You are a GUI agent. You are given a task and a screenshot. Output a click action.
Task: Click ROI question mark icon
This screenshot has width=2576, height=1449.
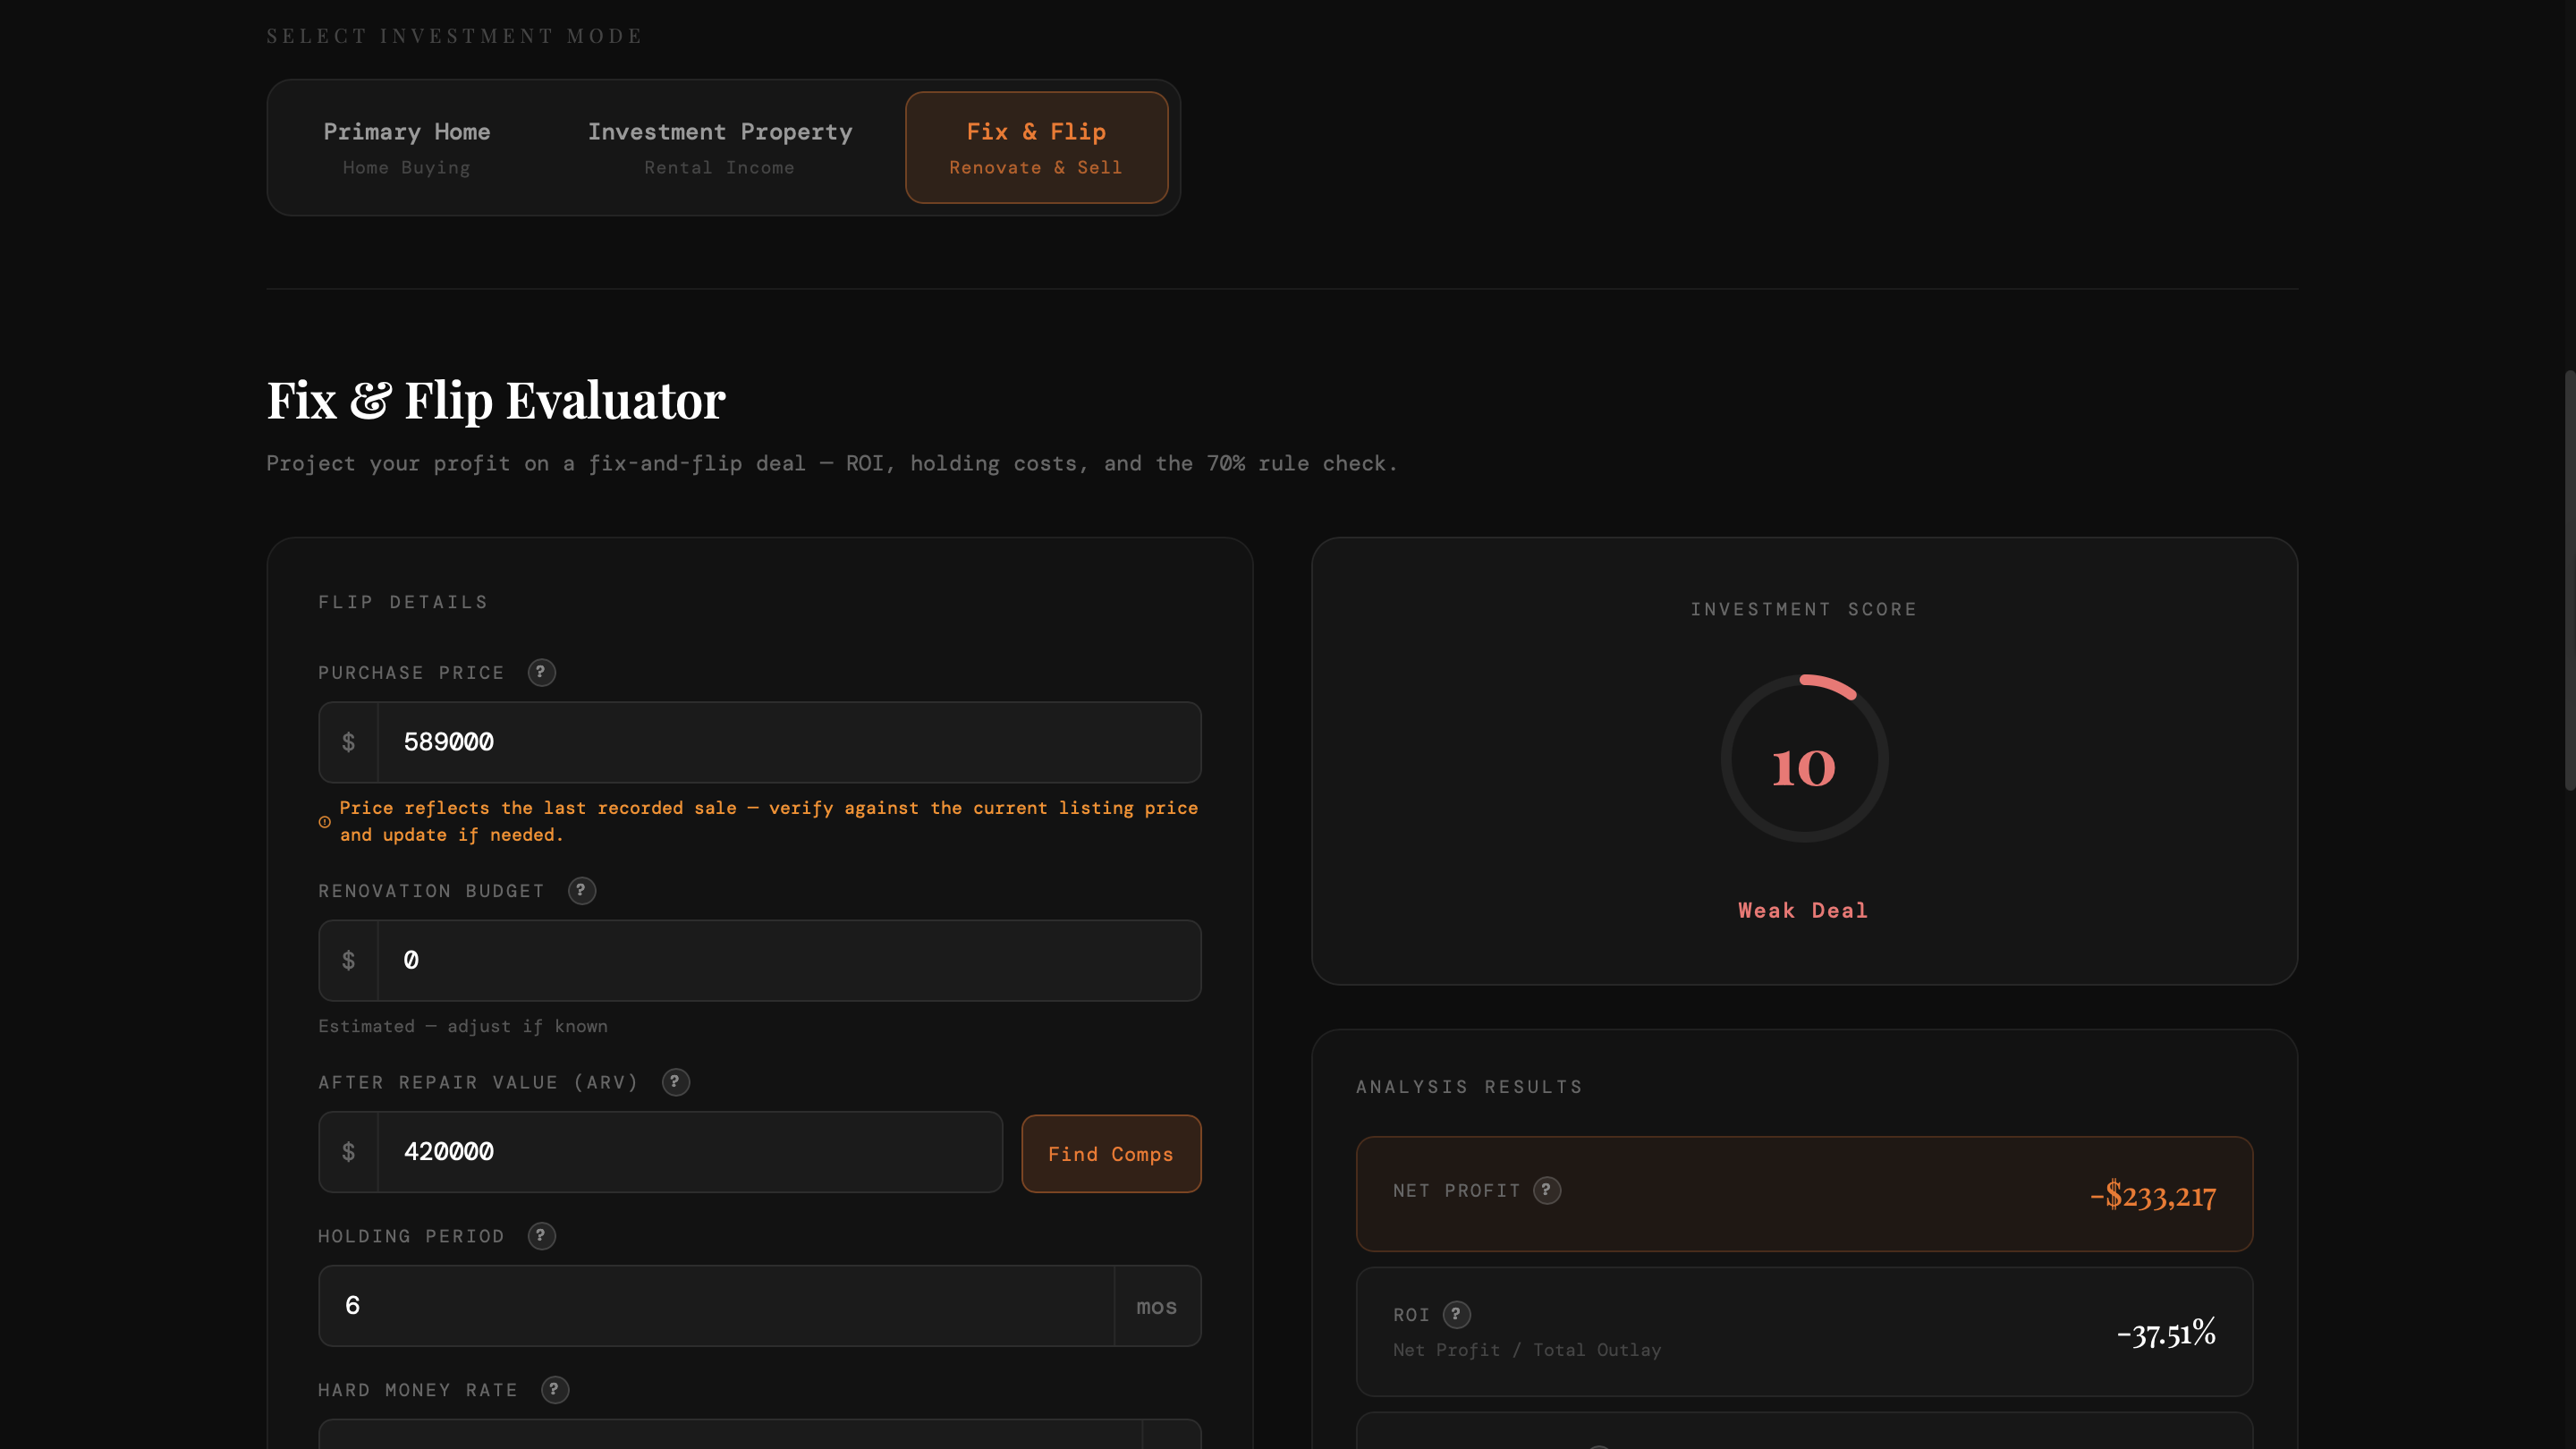[x=1456, y=1314]
